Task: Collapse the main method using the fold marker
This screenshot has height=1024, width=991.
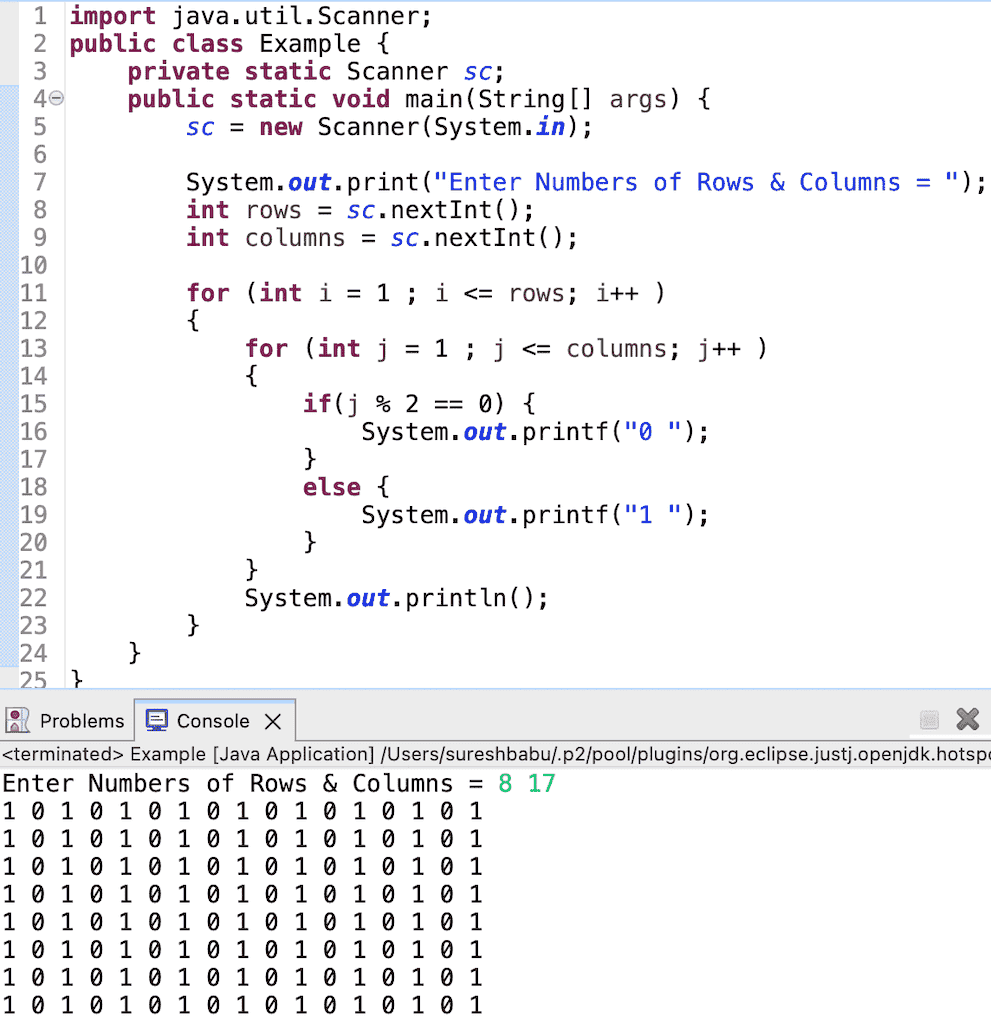Action: point(54,98)
